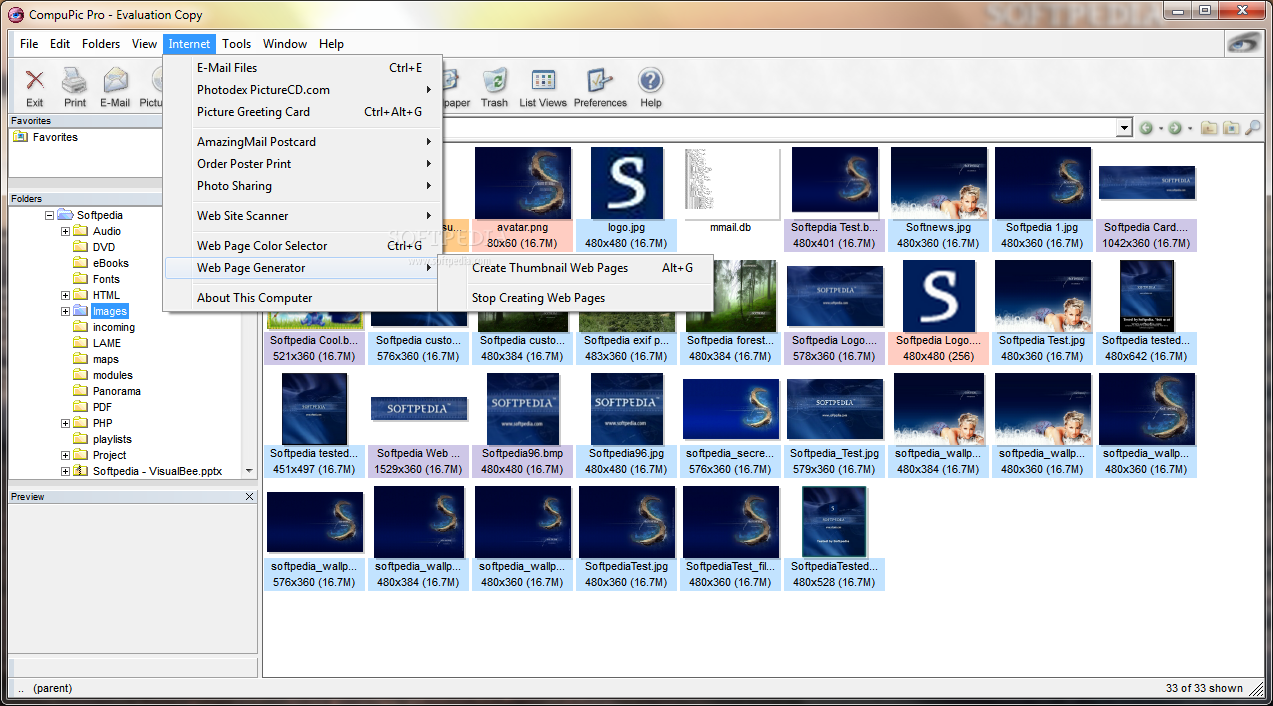1273x706 pixels.
Task: Select the avatar.png thumbnail
Action: pyautogui.click(x=523, y=184)
